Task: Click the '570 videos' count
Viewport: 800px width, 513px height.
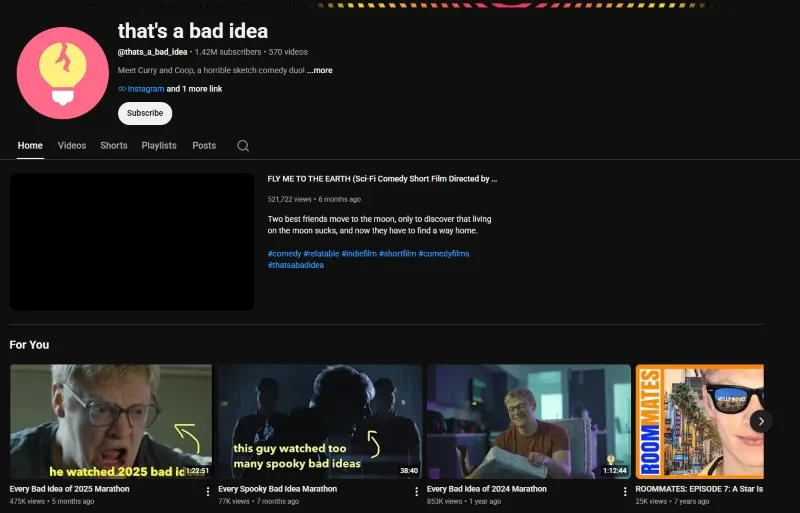Action: click(x=288, y=52)
